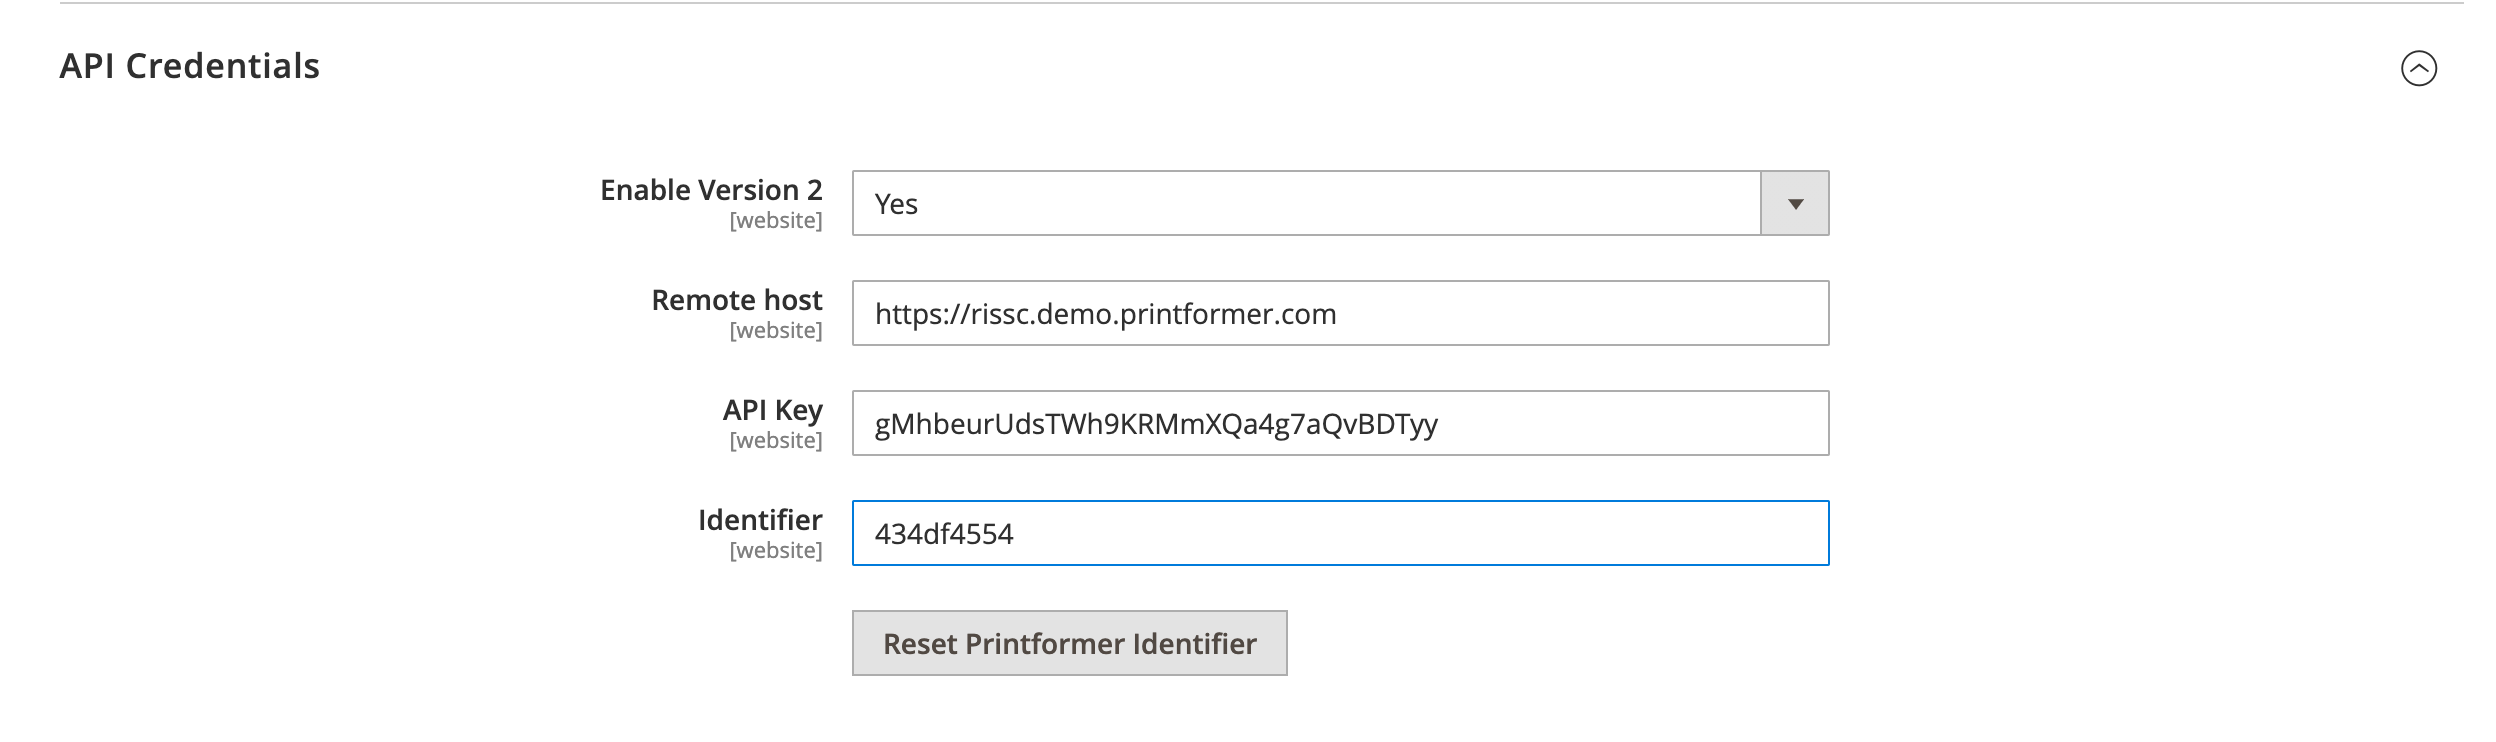Click the Identifier label

[760, 520]
